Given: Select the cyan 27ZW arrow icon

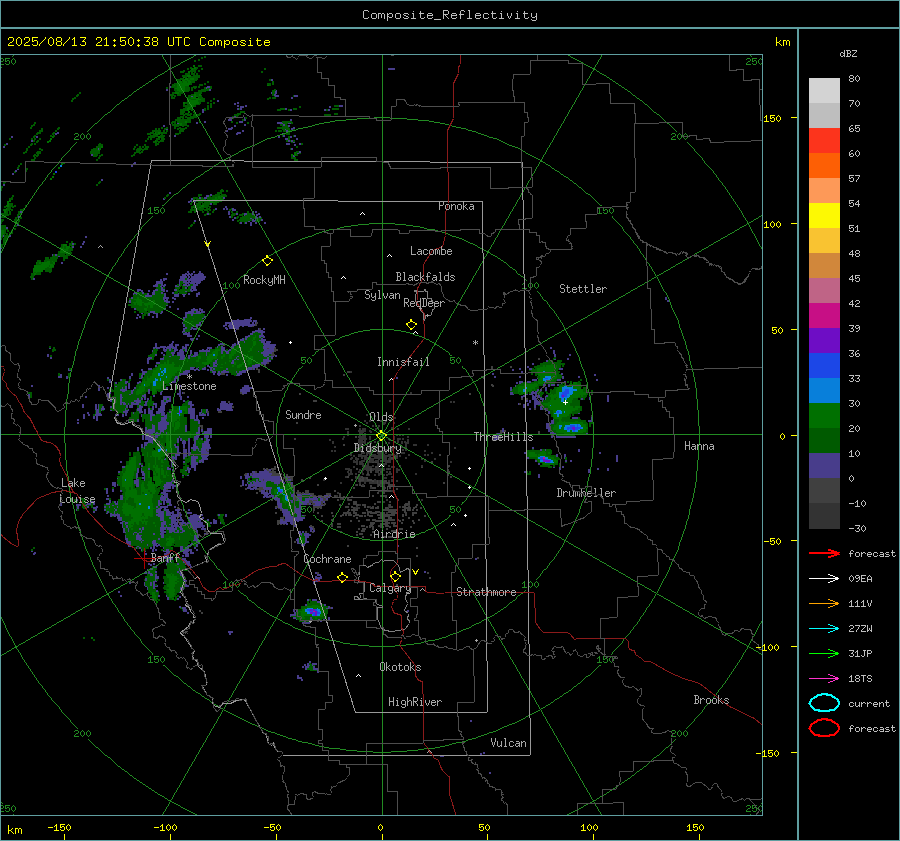Looking at the screenshot, I should (824, 629).
